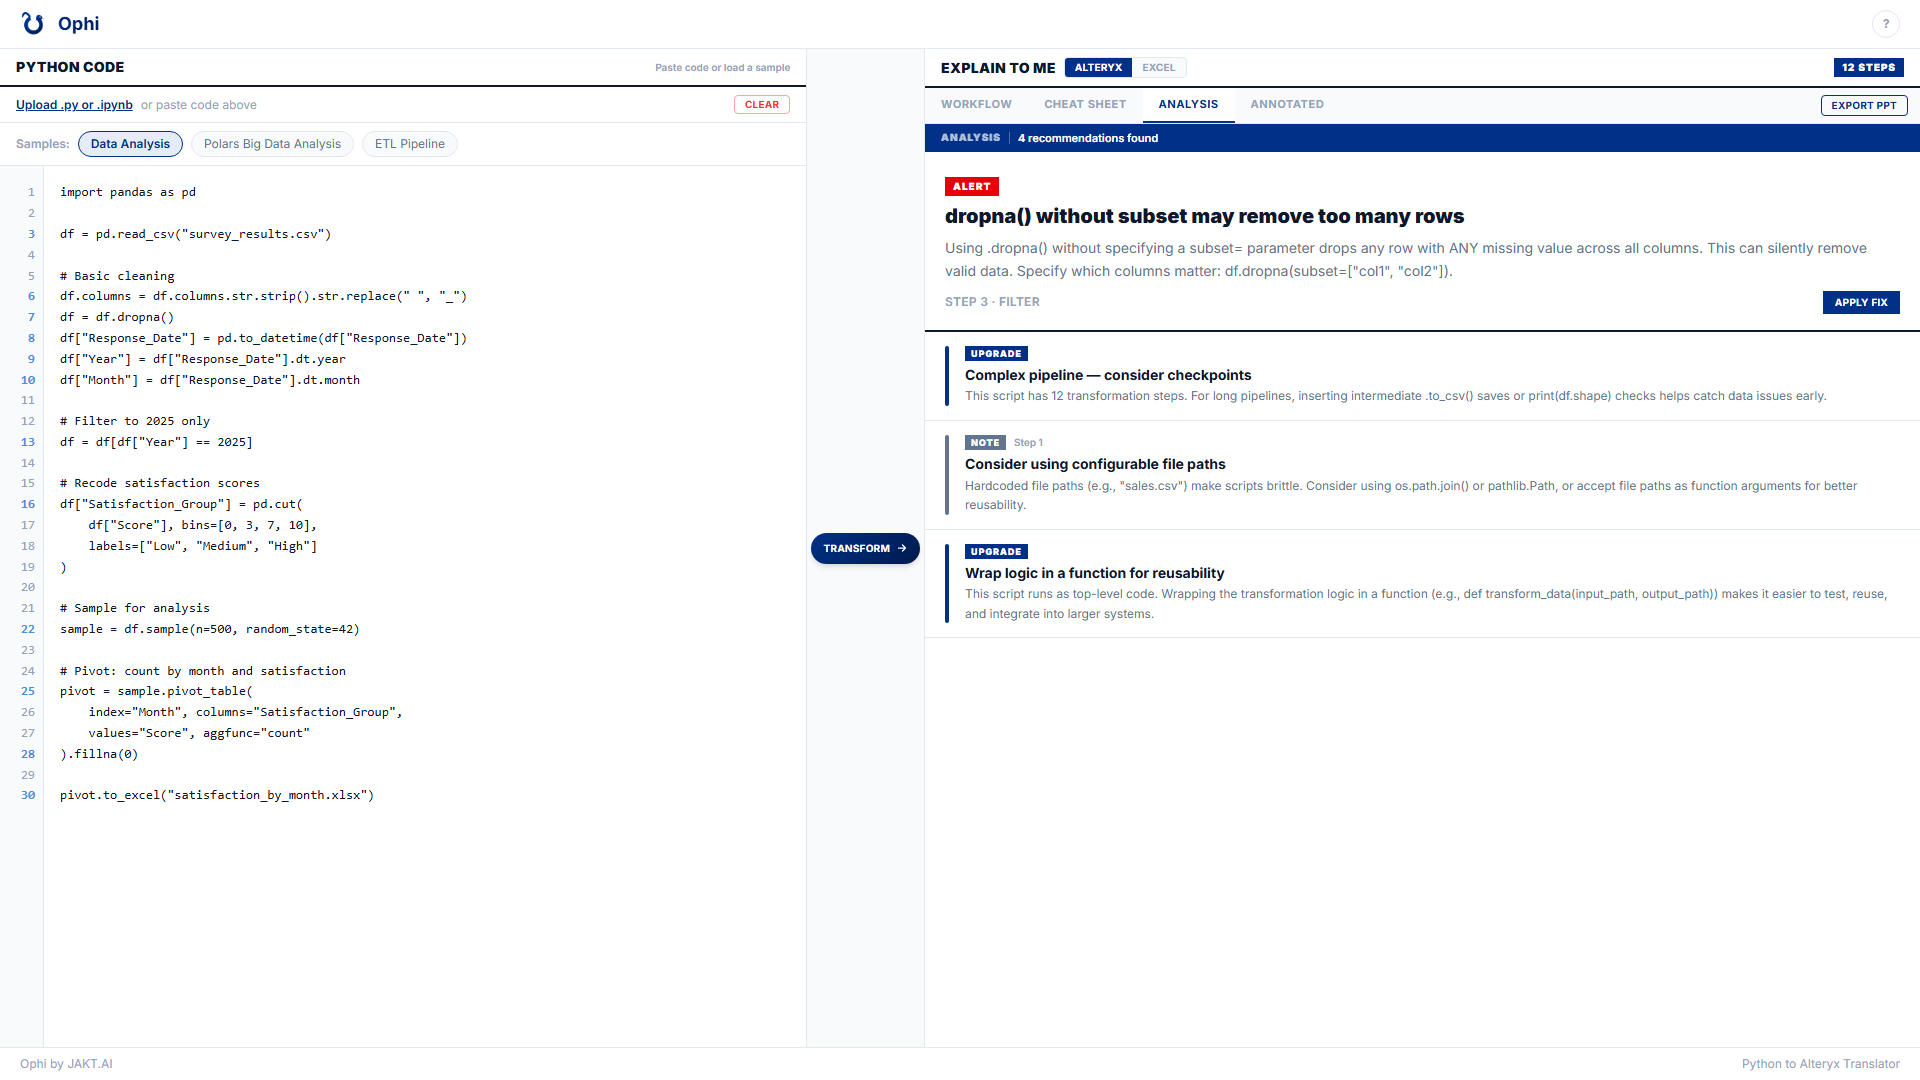Open the help question mark icon
The width and height of the screenshot is (1920, 1080).
click(x=1885, y=24)
